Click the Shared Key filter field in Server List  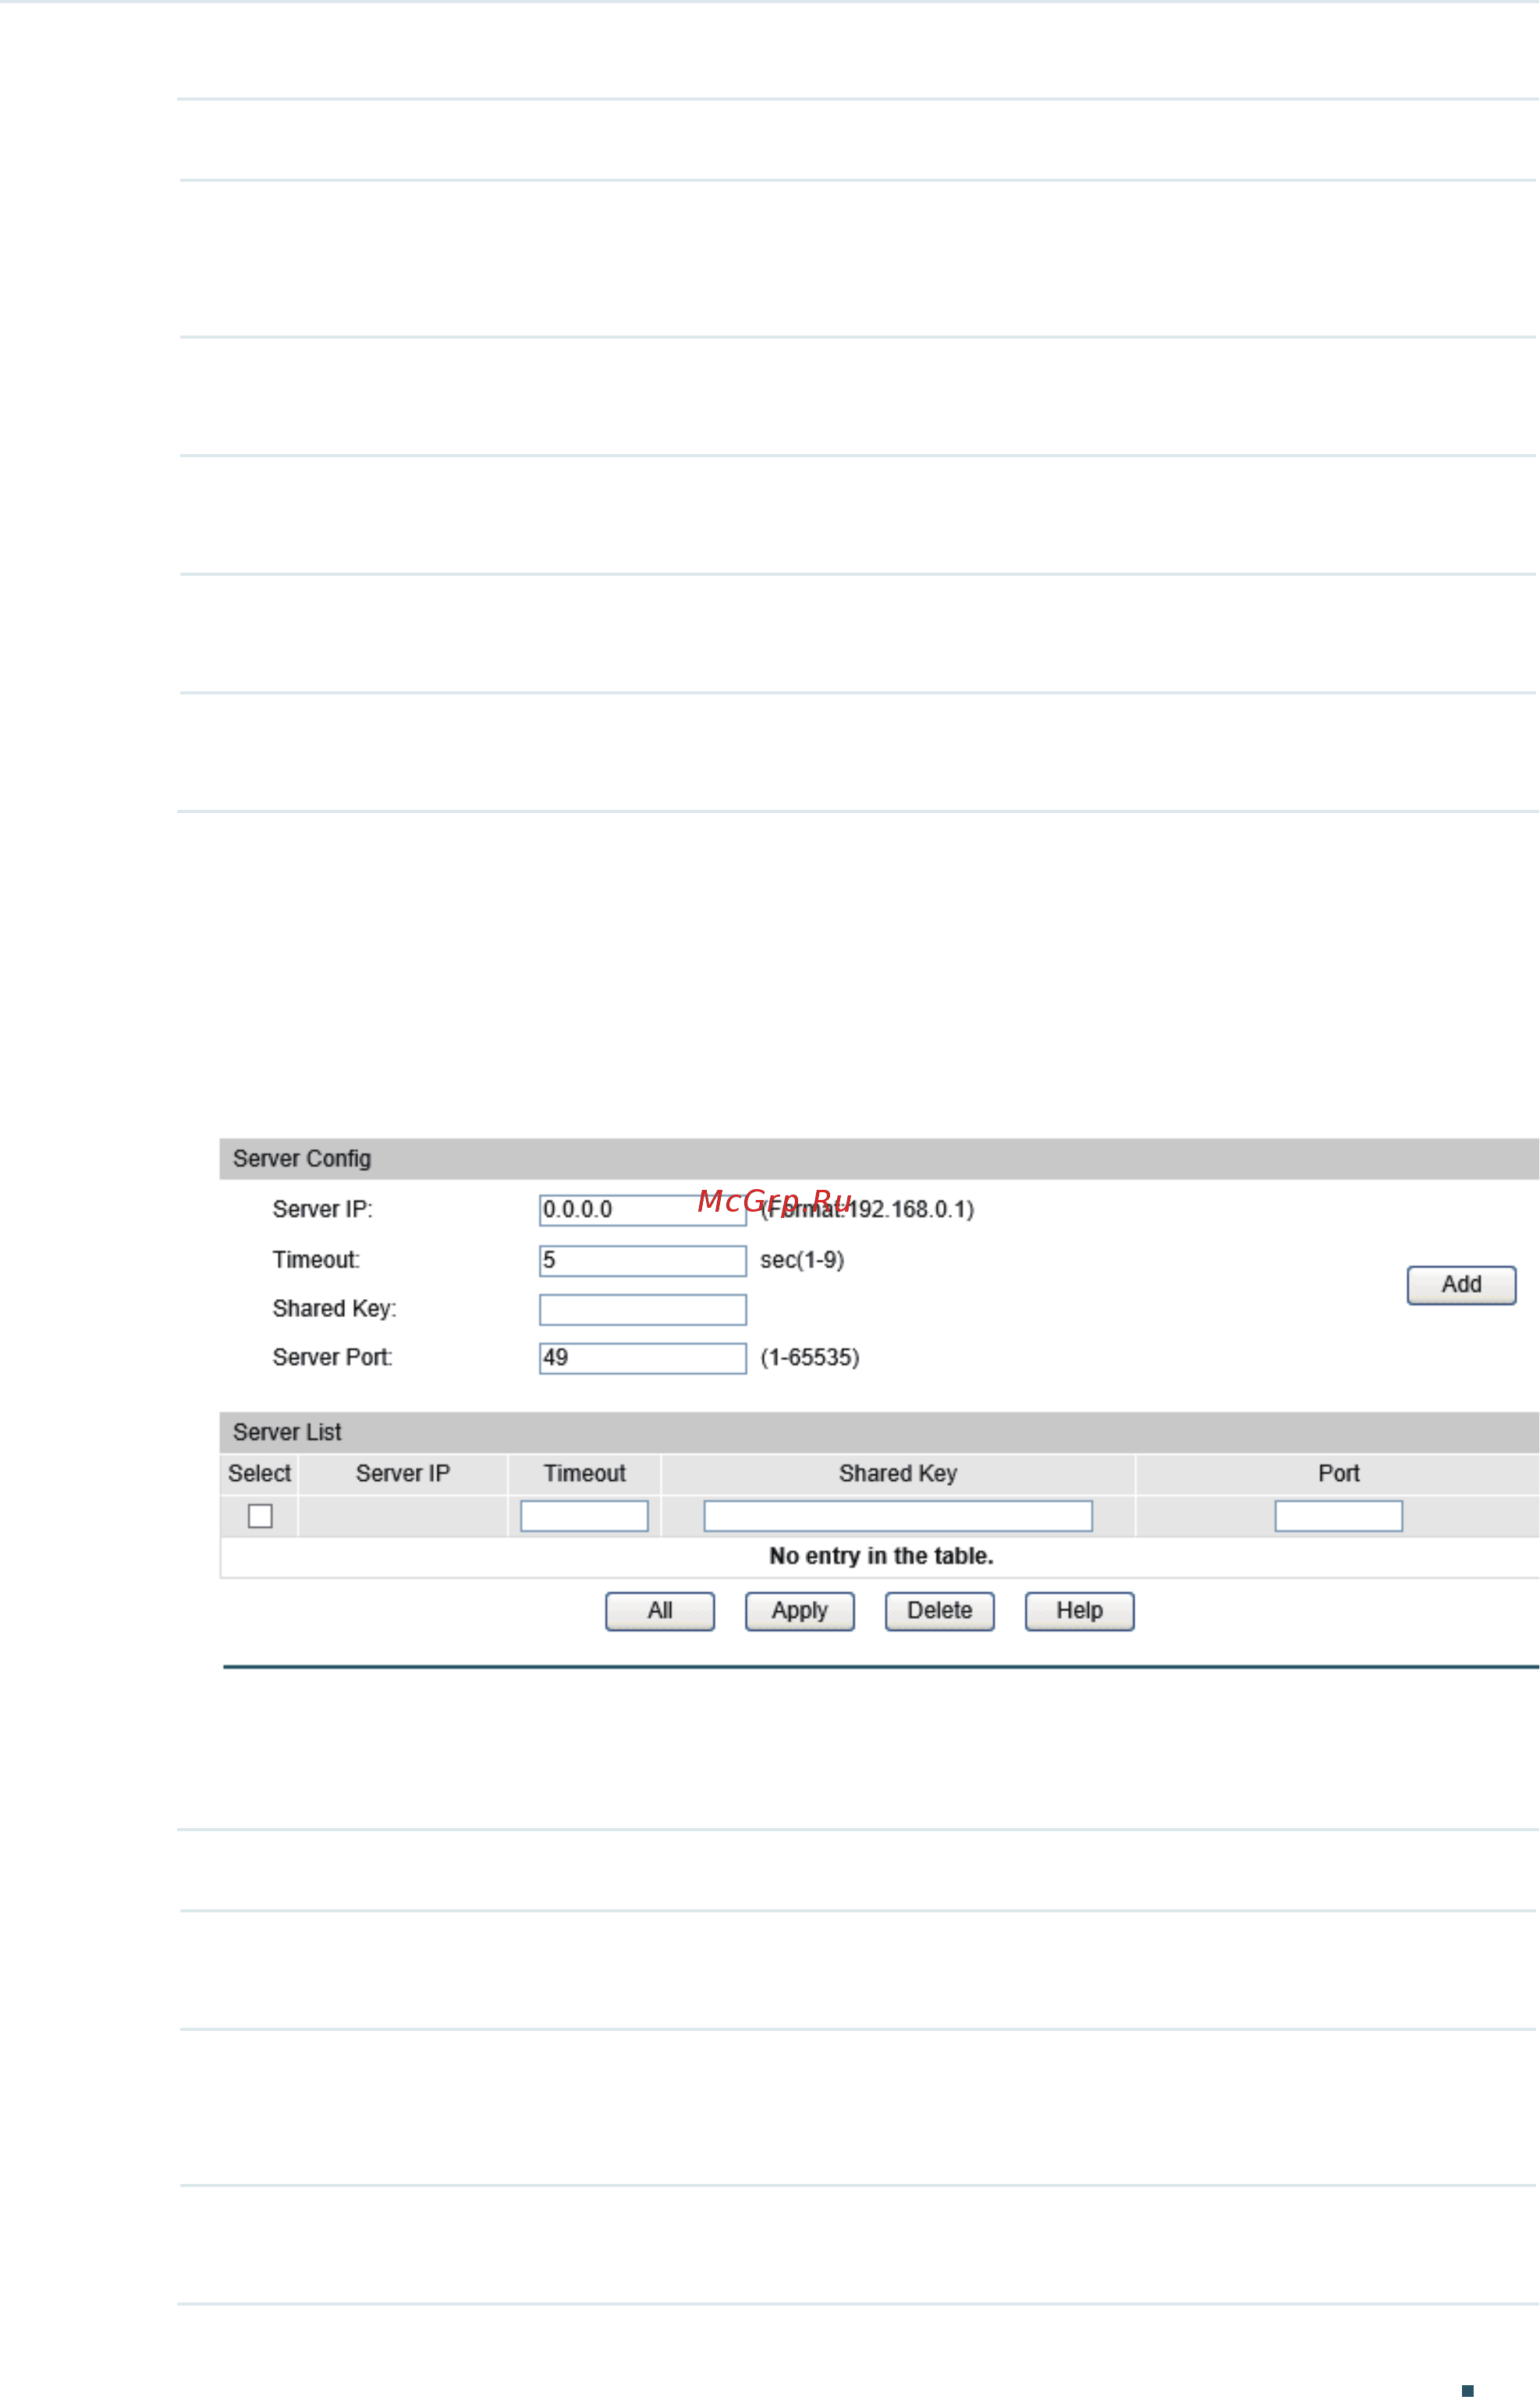click(x=898, y=1516)
